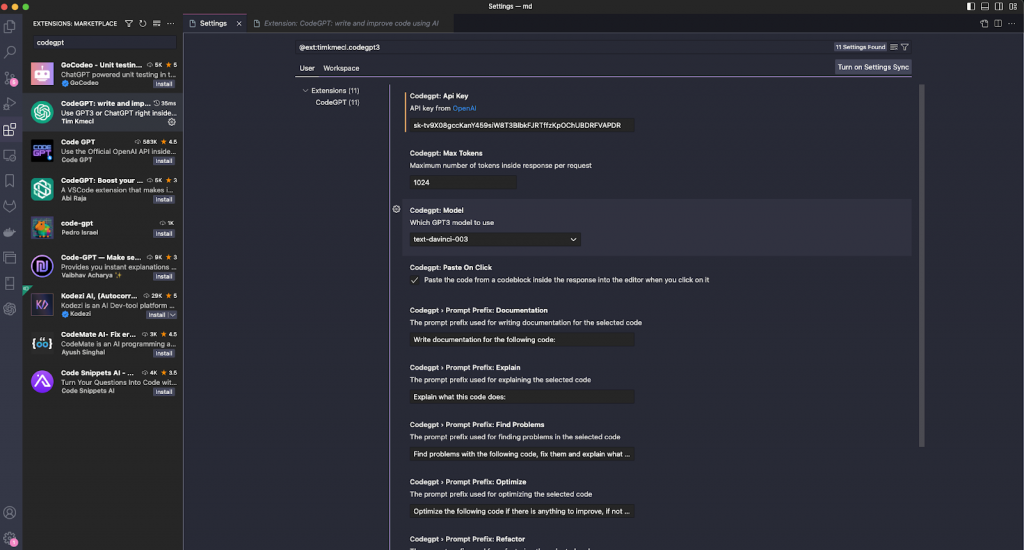Focus the extensions search box with codegpt
Image resolution: width=1024 pixels, height=550 pixels.
pos(104,42)
